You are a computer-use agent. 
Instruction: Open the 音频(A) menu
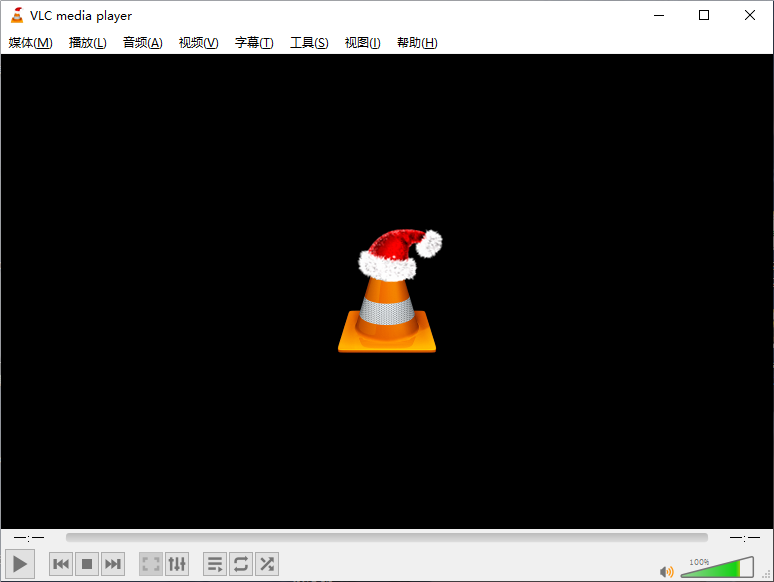[x=143, y=43]
